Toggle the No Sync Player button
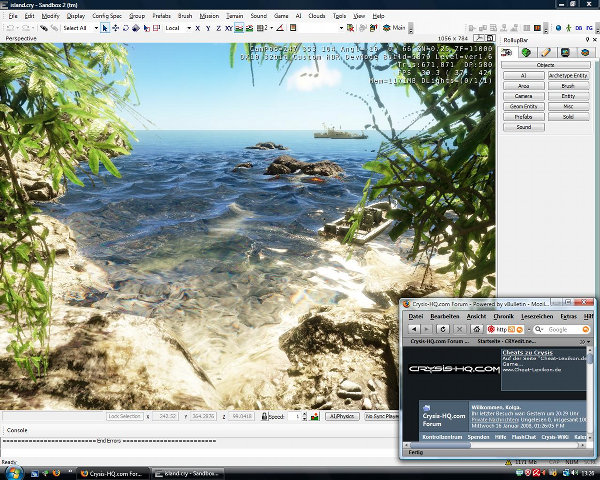 click(x=381, y=416)
